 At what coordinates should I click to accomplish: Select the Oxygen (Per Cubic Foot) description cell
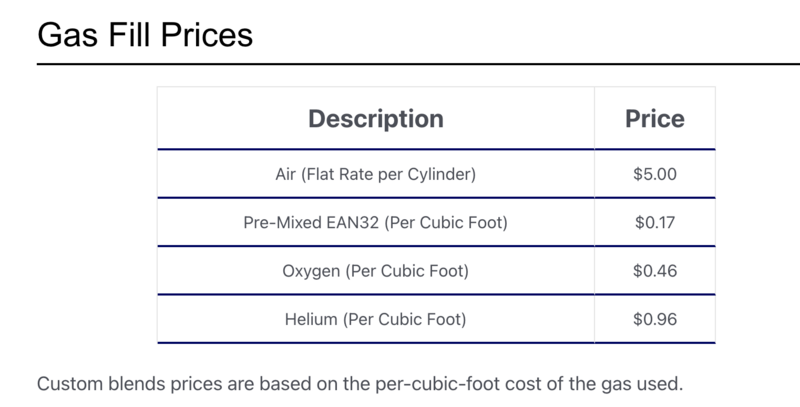375,271
